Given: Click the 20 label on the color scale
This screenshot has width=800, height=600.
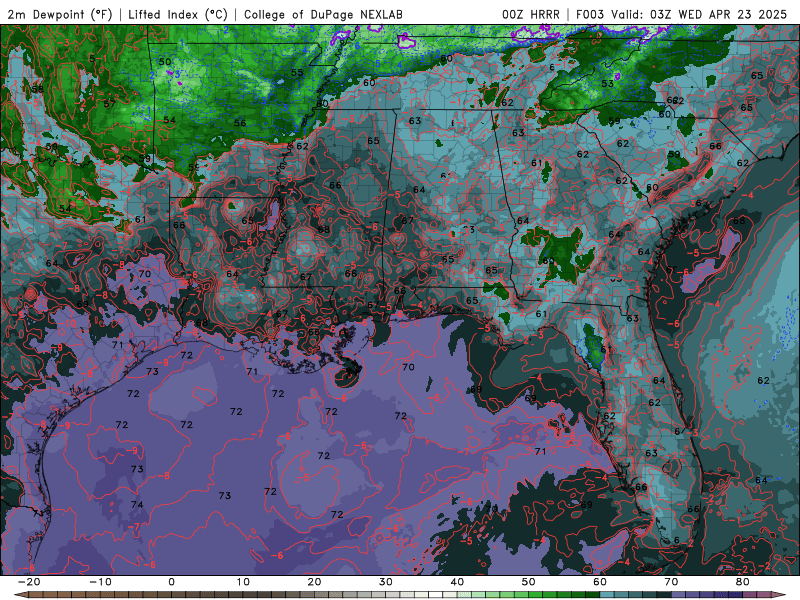Looking at the screenshot, I should coord(314,582).
